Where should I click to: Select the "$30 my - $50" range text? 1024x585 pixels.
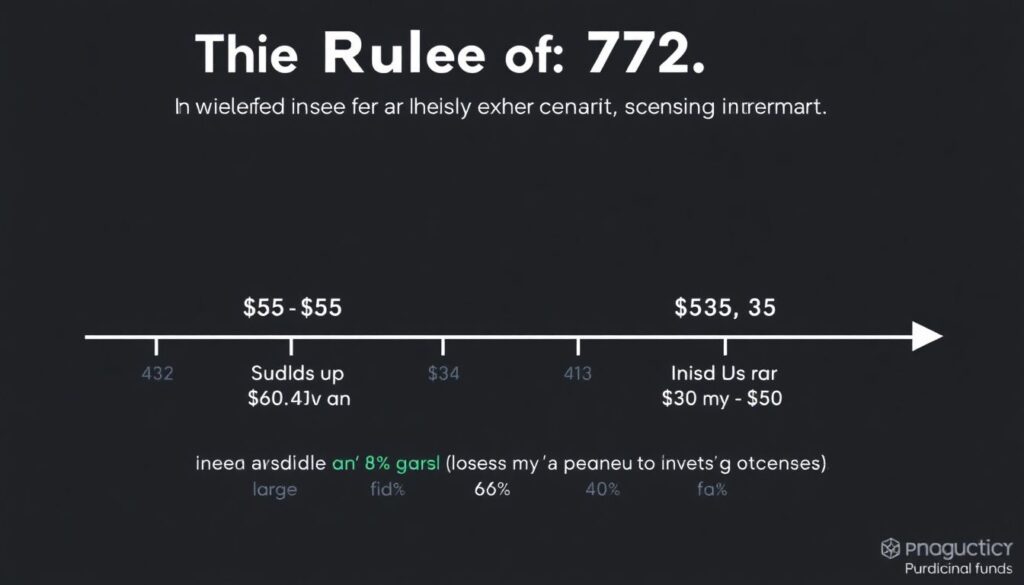[x=722, y=398]
